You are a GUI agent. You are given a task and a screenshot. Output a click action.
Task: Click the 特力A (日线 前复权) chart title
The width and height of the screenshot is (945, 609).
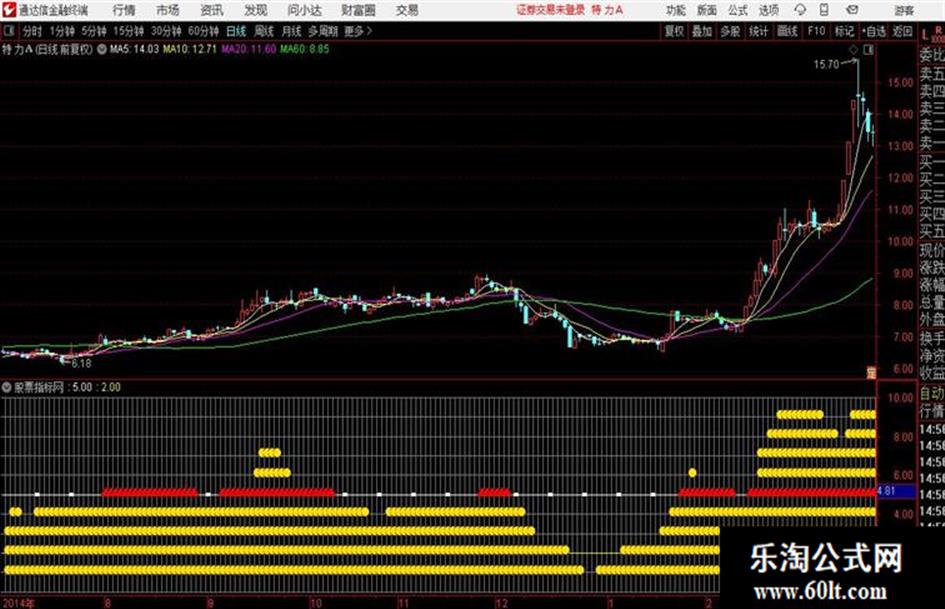[48, 49]
